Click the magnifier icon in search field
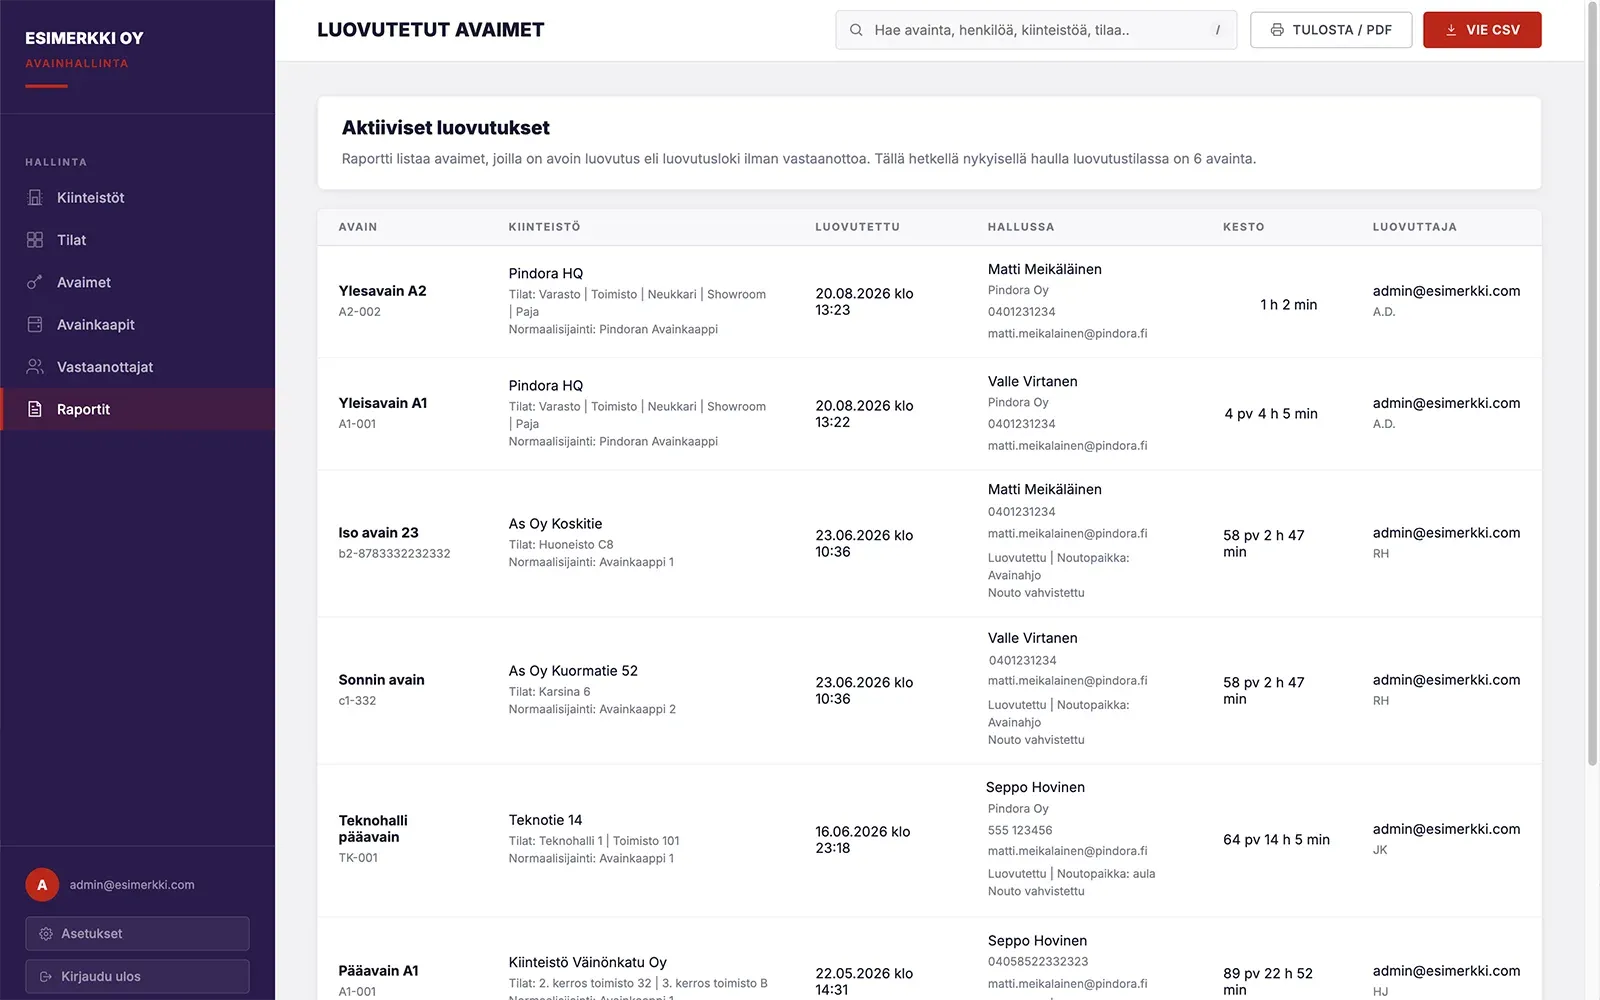 click(x=856, y=30)
